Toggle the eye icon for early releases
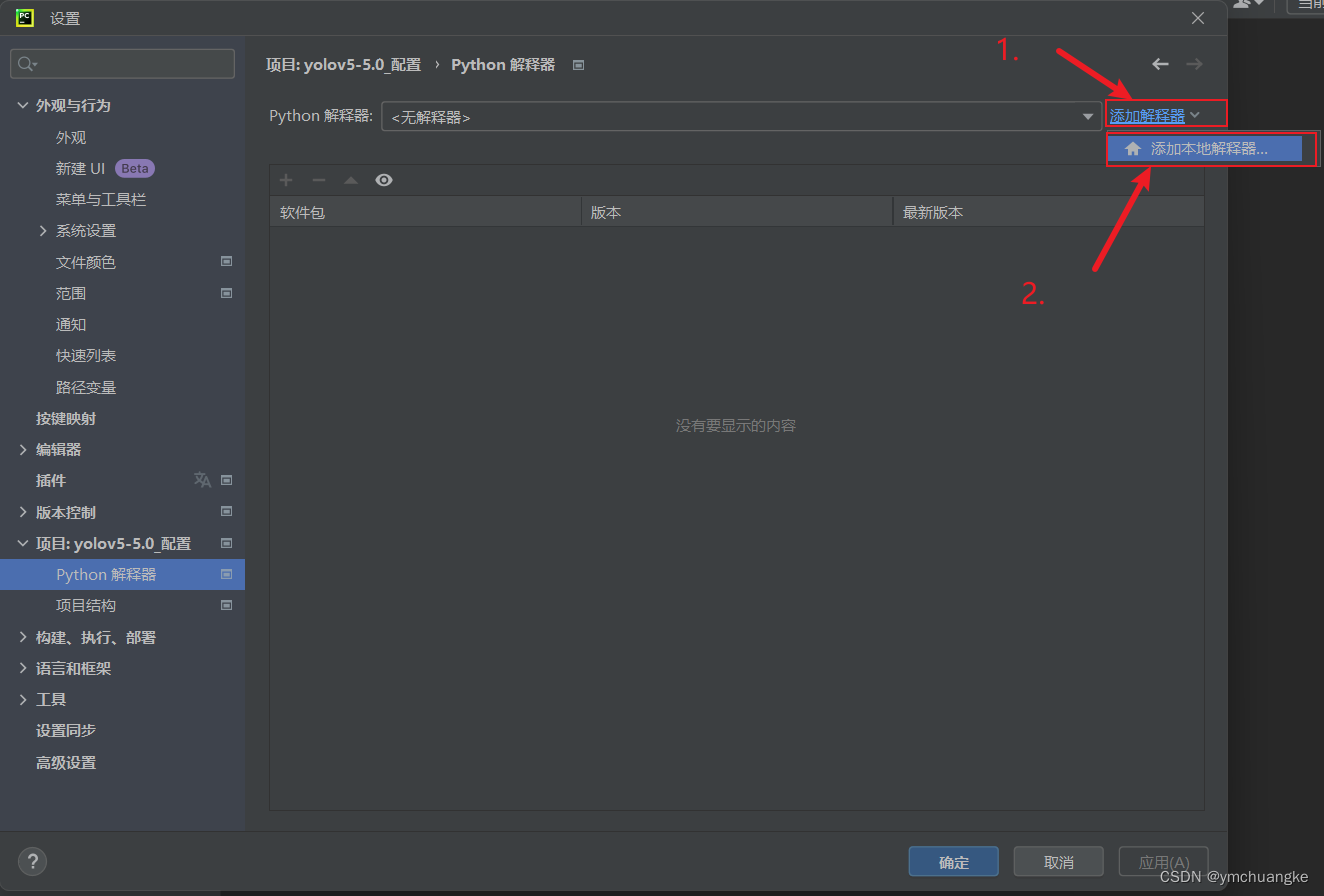 pos(384,180)
